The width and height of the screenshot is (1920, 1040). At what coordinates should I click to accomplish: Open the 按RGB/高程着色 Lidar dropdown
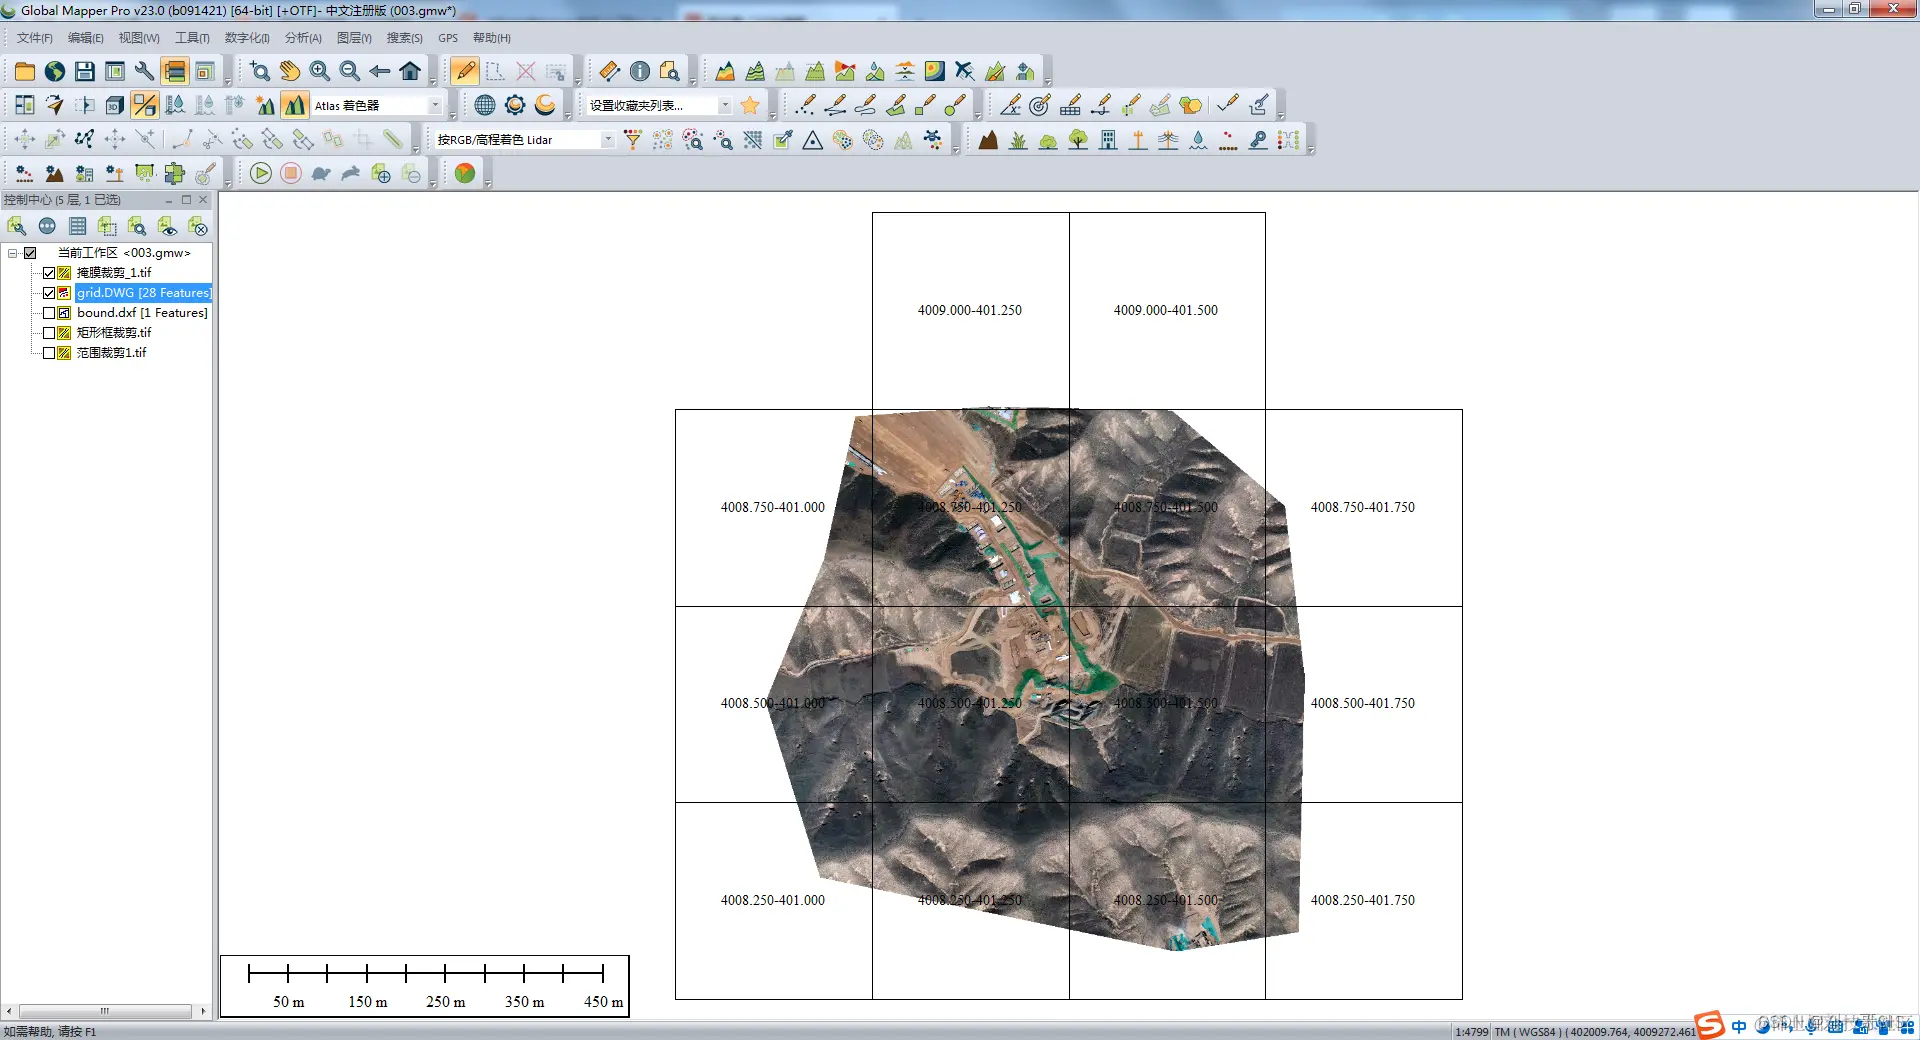point(607,140)
